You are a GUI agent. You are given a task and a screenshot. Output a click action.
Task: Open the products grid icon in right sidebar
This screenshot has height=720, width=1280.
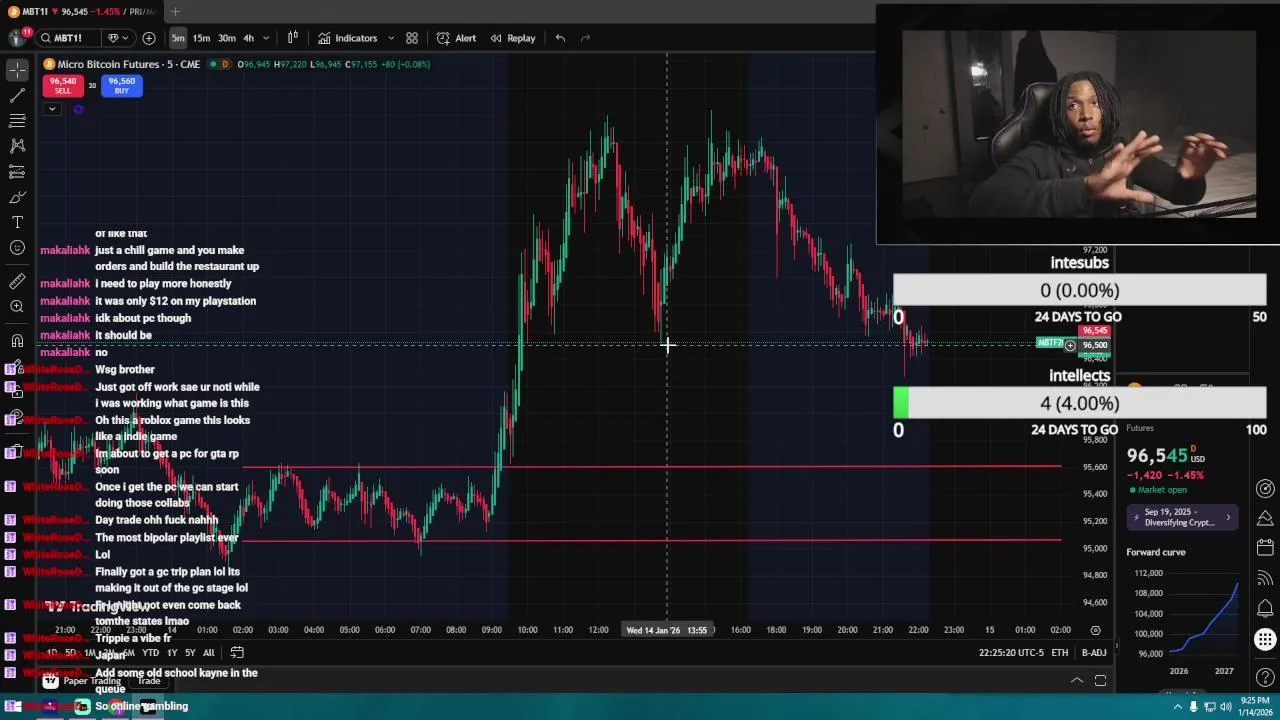(1265, 640)
